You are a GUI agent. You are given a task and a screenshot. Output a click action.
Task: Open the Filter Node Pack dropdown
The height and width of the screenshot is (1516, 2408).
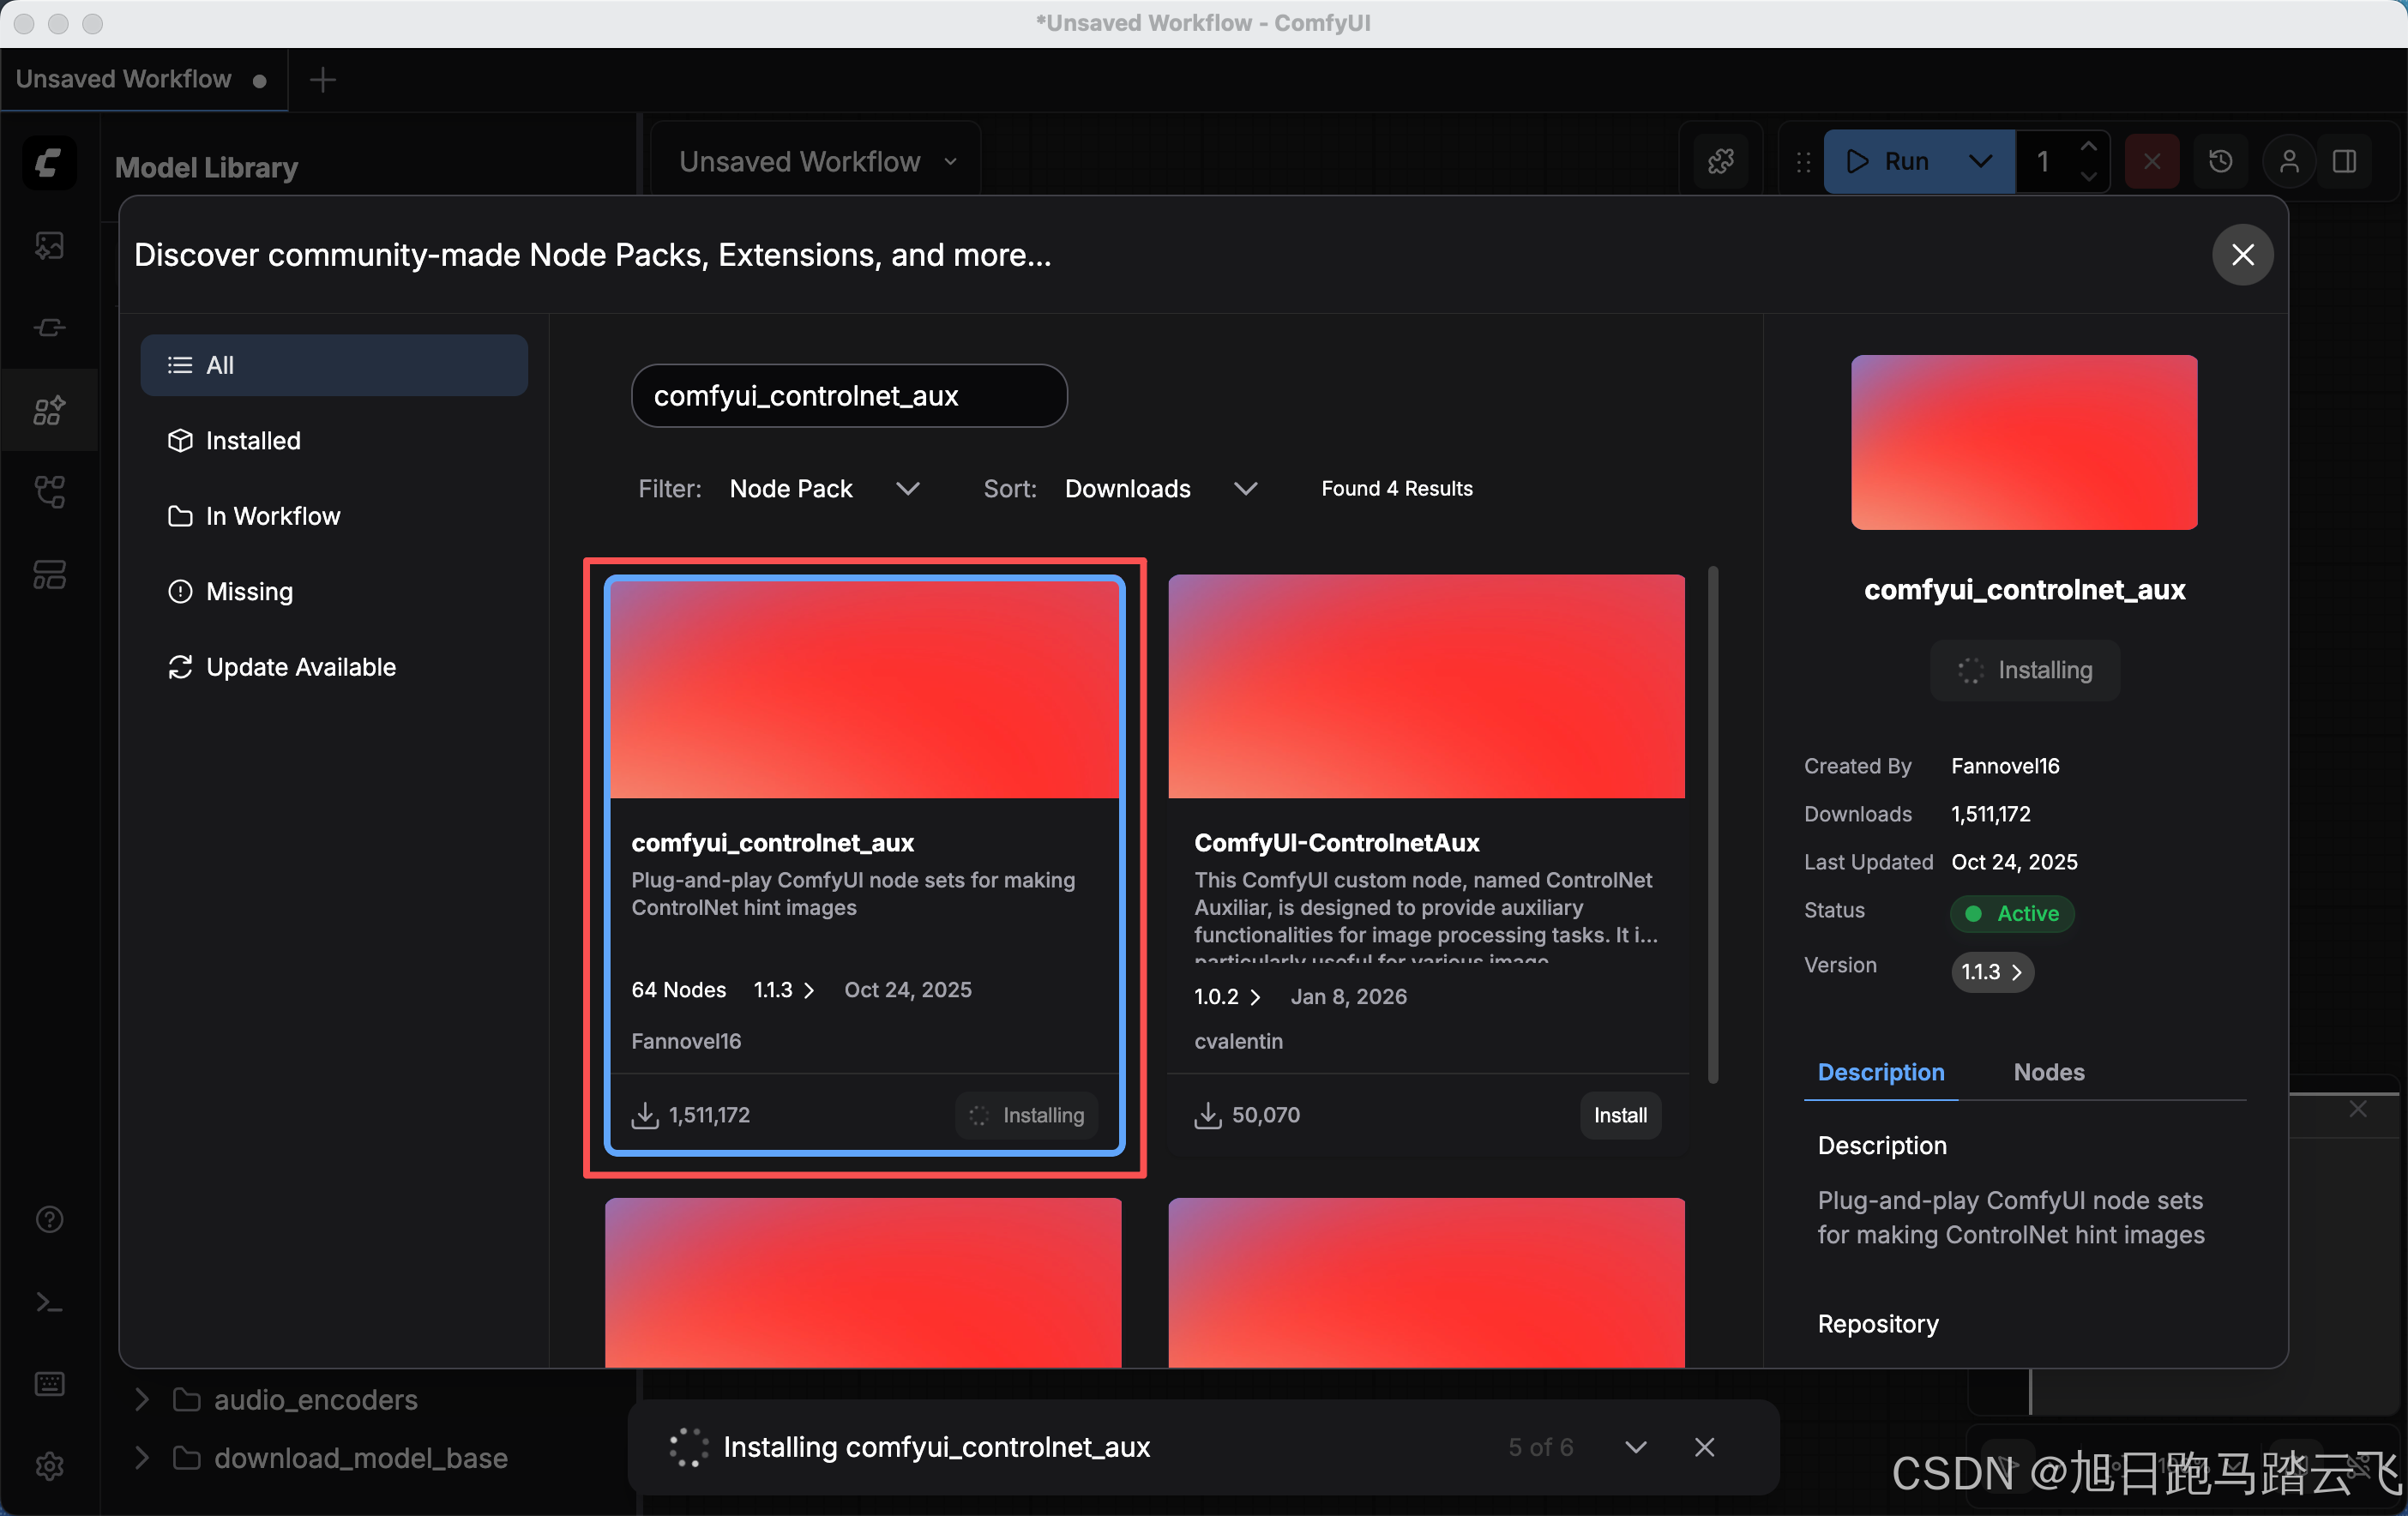(x=824, y=488)
